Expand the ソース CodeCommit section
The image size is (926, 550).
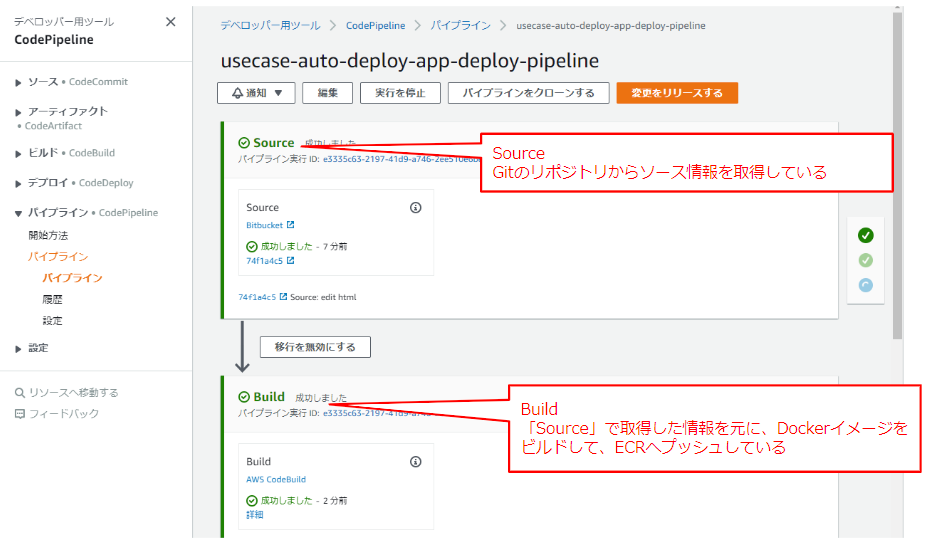(x=18, y=83)
